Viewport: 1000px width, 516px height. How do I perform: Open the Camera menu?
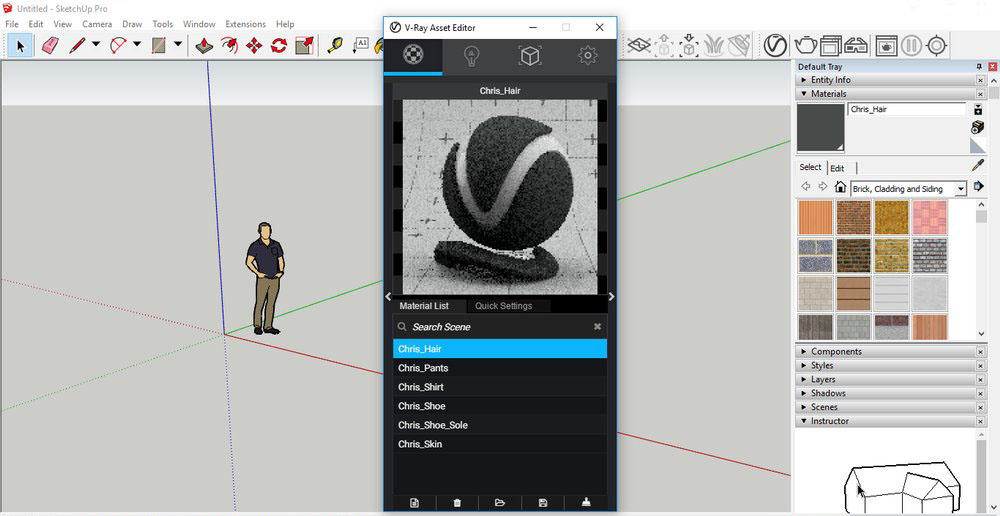[97, 24]
